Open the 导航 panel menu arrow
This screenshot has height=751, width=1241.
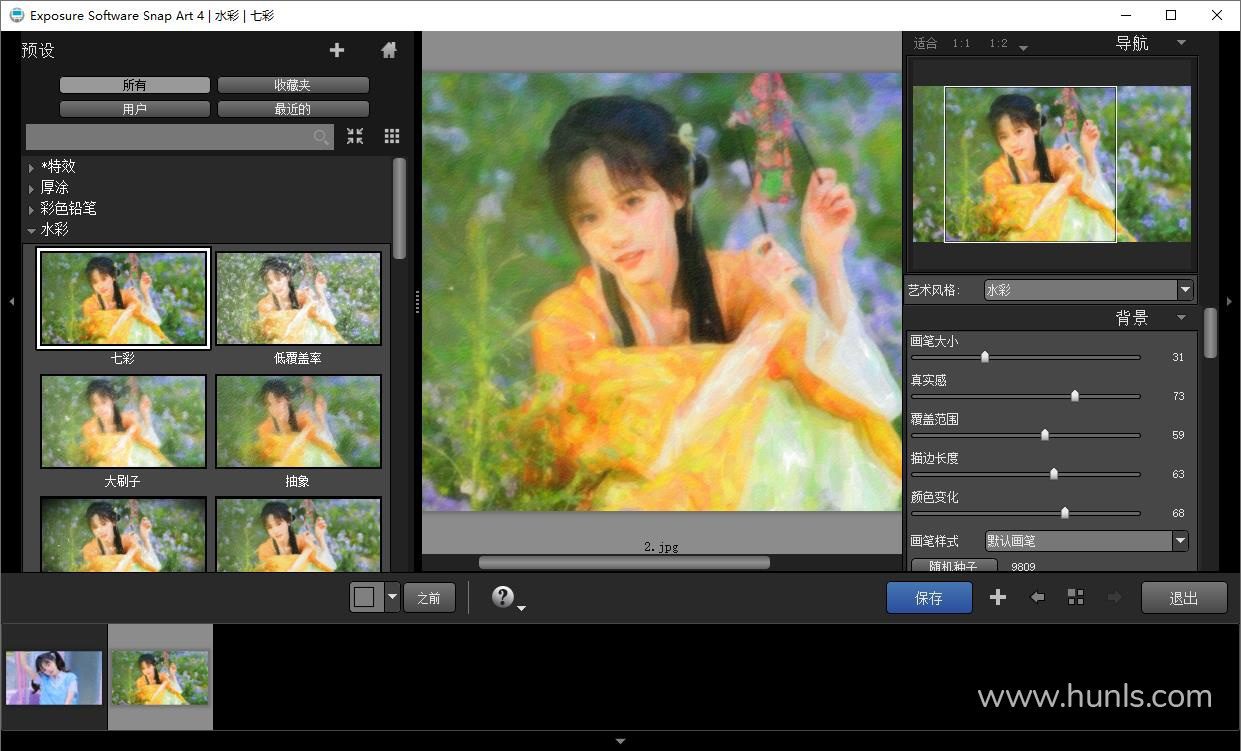coord(1181,43)
